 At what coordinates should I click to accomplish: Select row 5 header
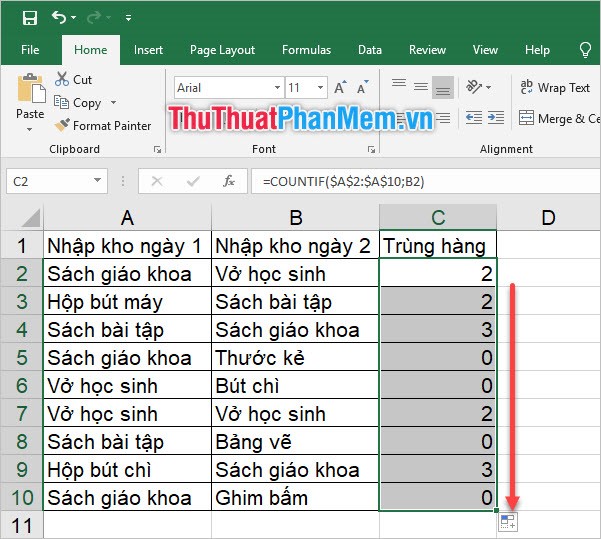(22, 357)
